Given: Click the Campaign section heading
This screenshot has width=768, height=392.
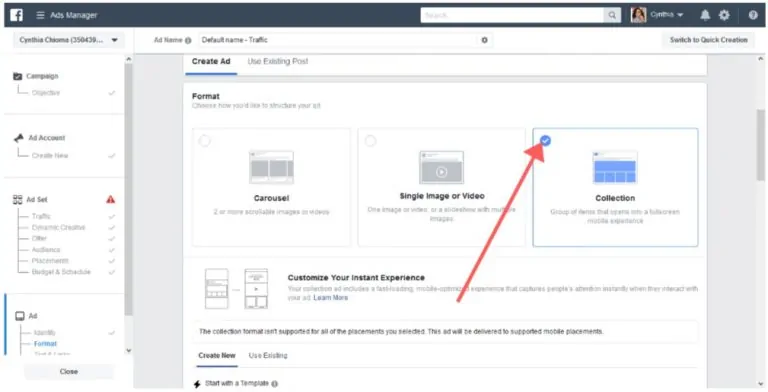Looking at the screenshot, I should tap(42, 76).
